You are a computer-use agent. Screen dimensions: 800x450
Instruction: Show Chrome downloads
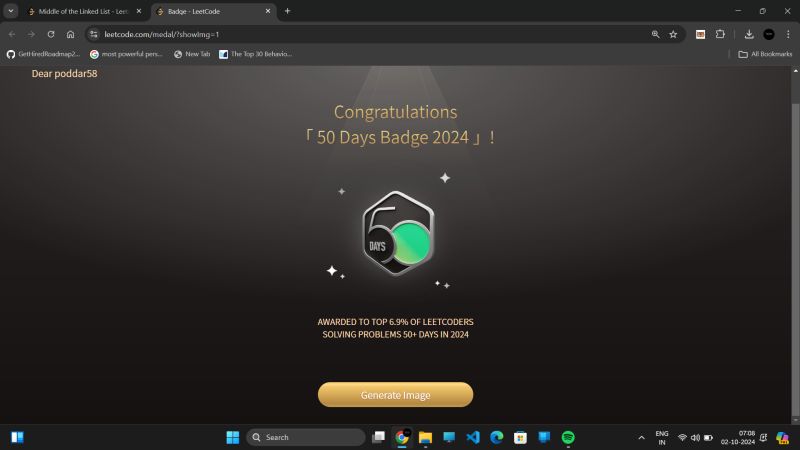749,34
